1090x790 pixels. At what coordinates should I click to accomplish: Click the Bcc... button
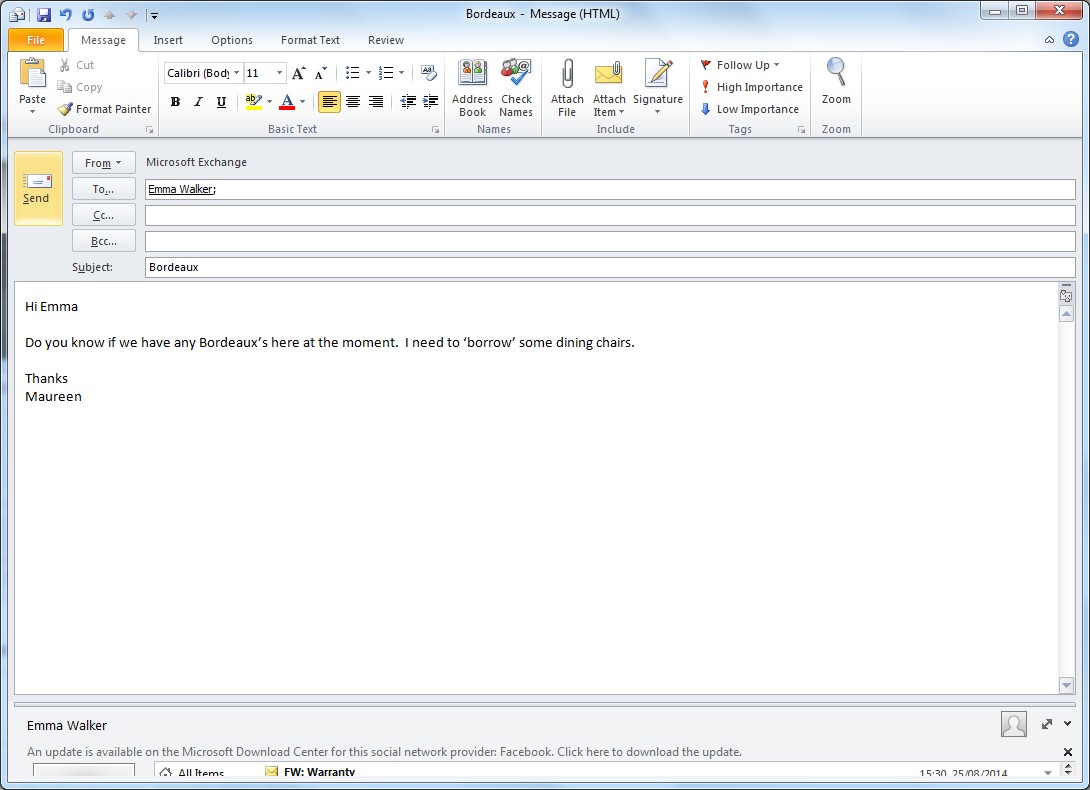coord(104,241)
